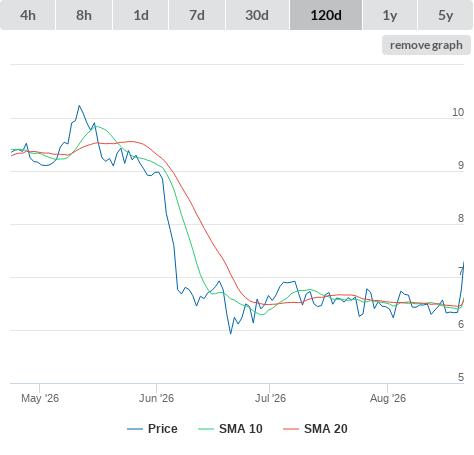Image resolution: width=474 pixels, height=455 pixels.
Task: Toggle SMA 10 series visibility
Action: 241,429
